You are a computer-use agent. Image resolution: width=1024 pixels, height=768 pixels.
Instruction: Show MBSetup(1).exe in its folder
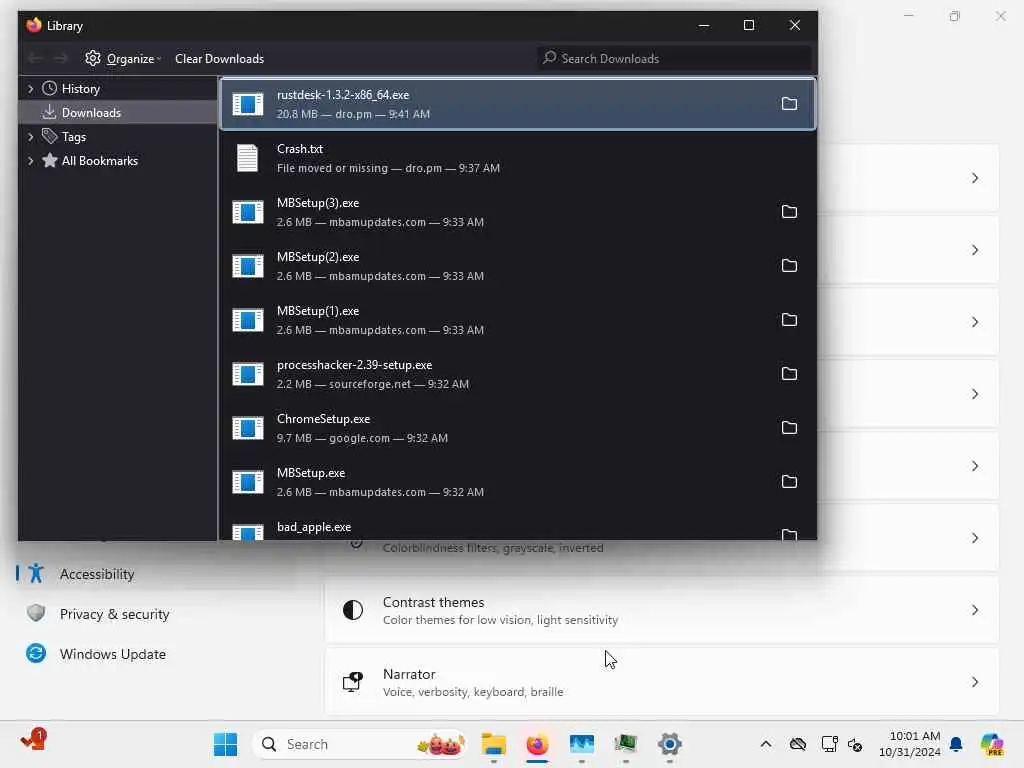(x=789, y=320)
